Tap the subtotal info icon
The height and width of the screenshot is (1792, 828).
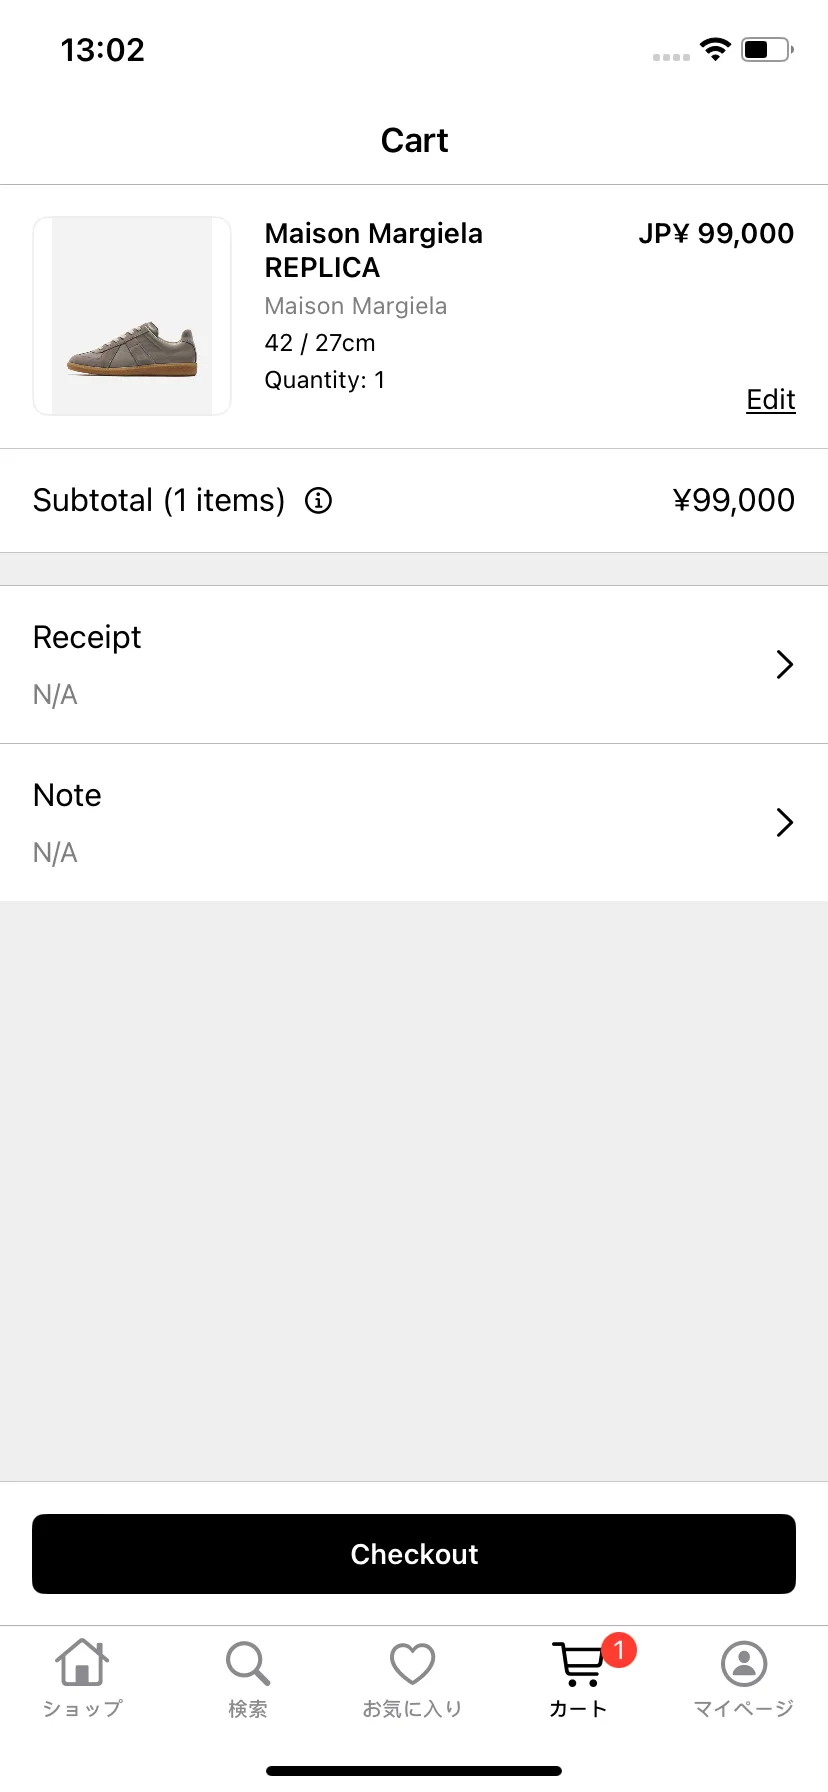pyautogui.click(x=318, y=500)
